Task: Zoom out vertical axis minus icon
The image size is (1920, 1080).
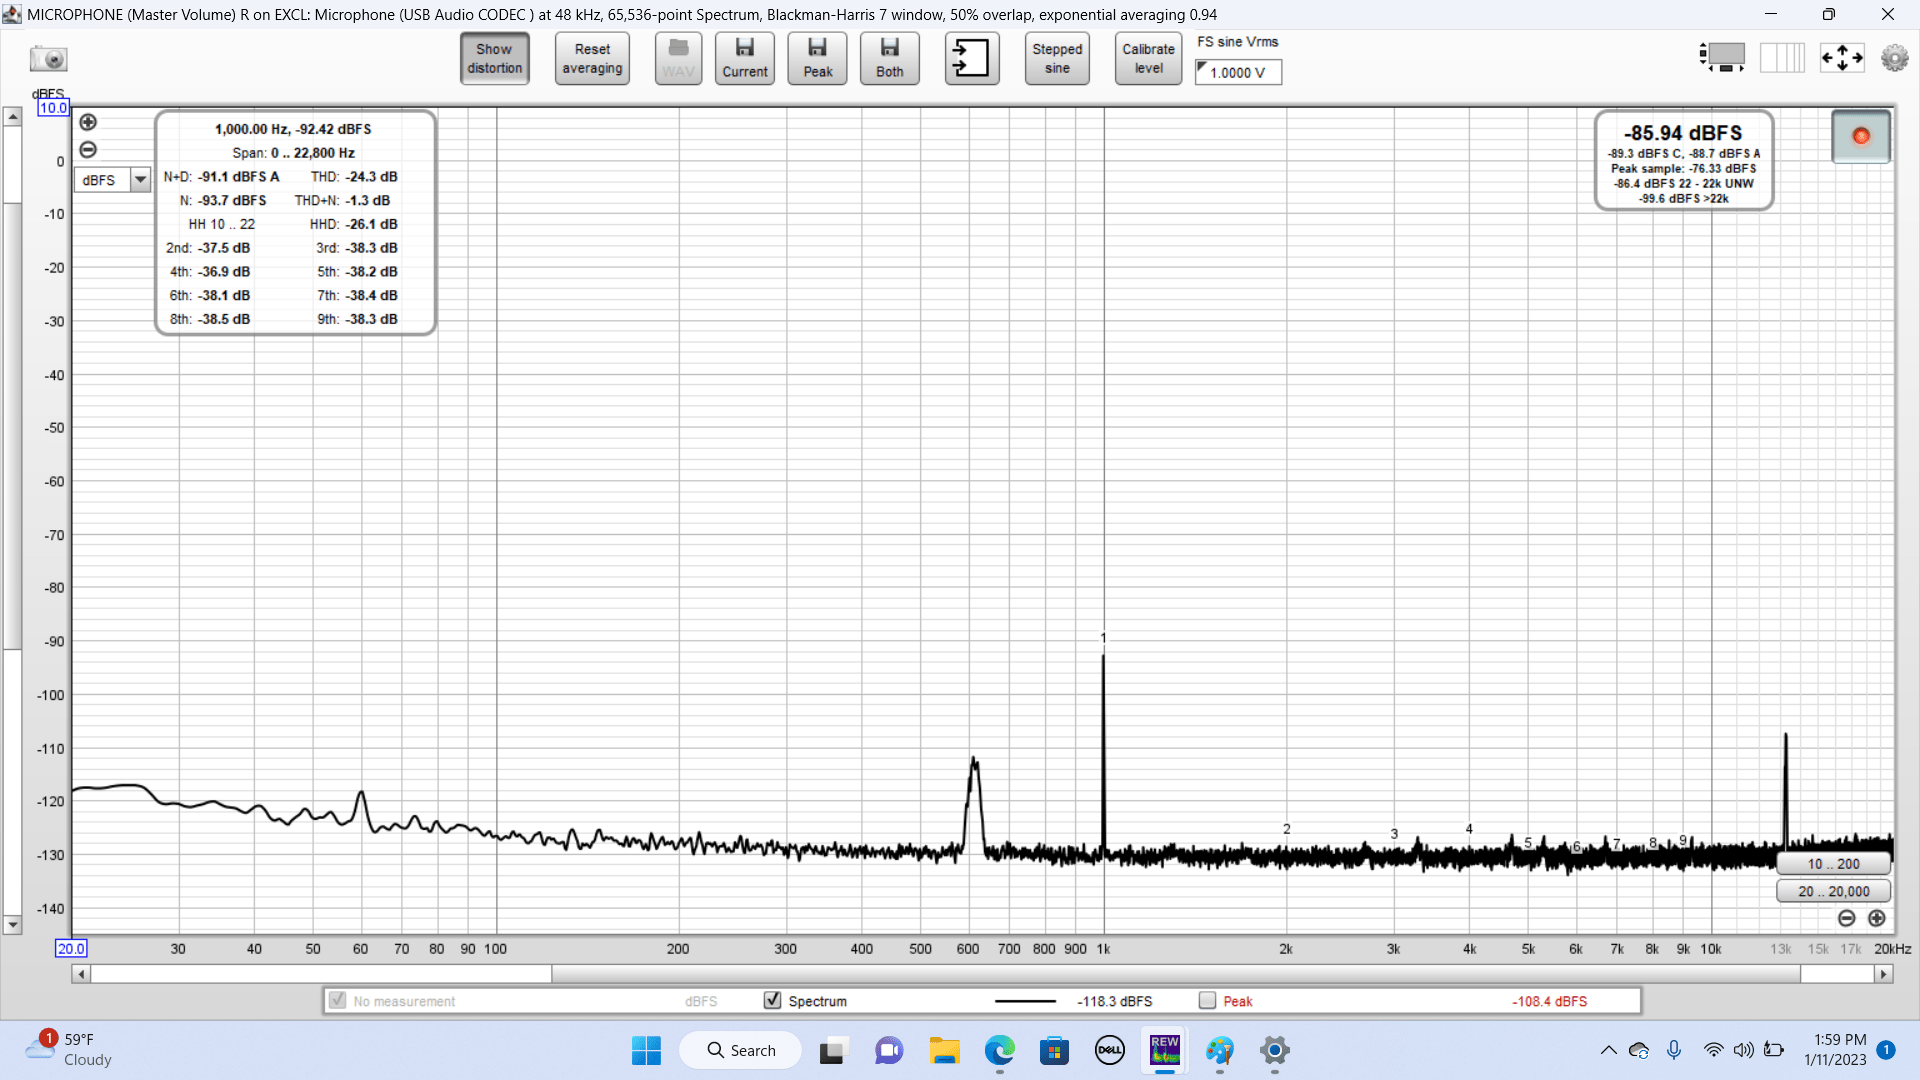Action: [x=88, y=150]
